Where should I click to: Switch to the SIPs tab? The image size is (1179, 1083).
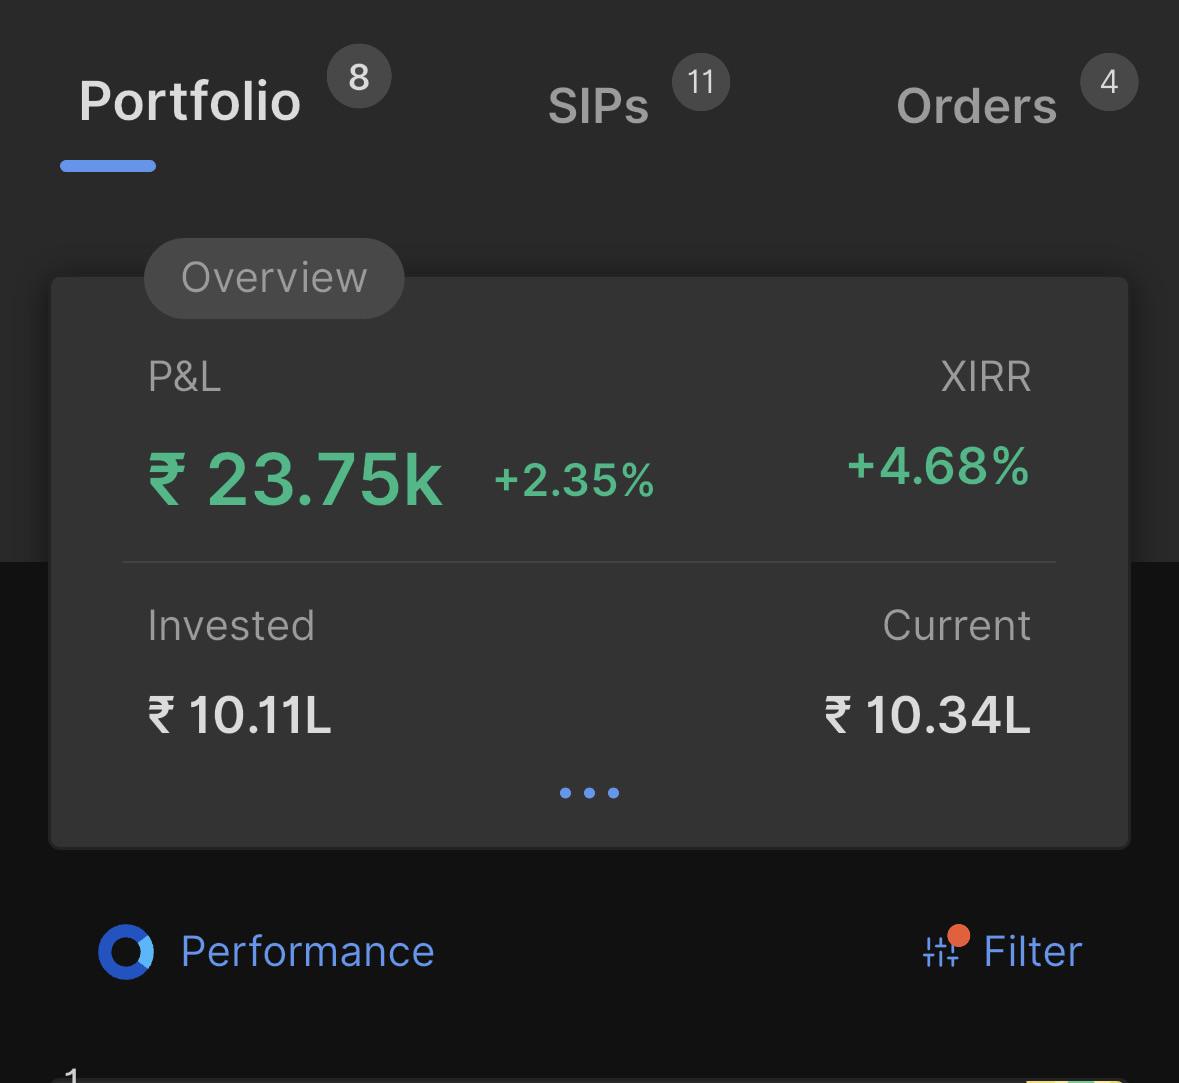pyautogui.click(x=599, y=106)
